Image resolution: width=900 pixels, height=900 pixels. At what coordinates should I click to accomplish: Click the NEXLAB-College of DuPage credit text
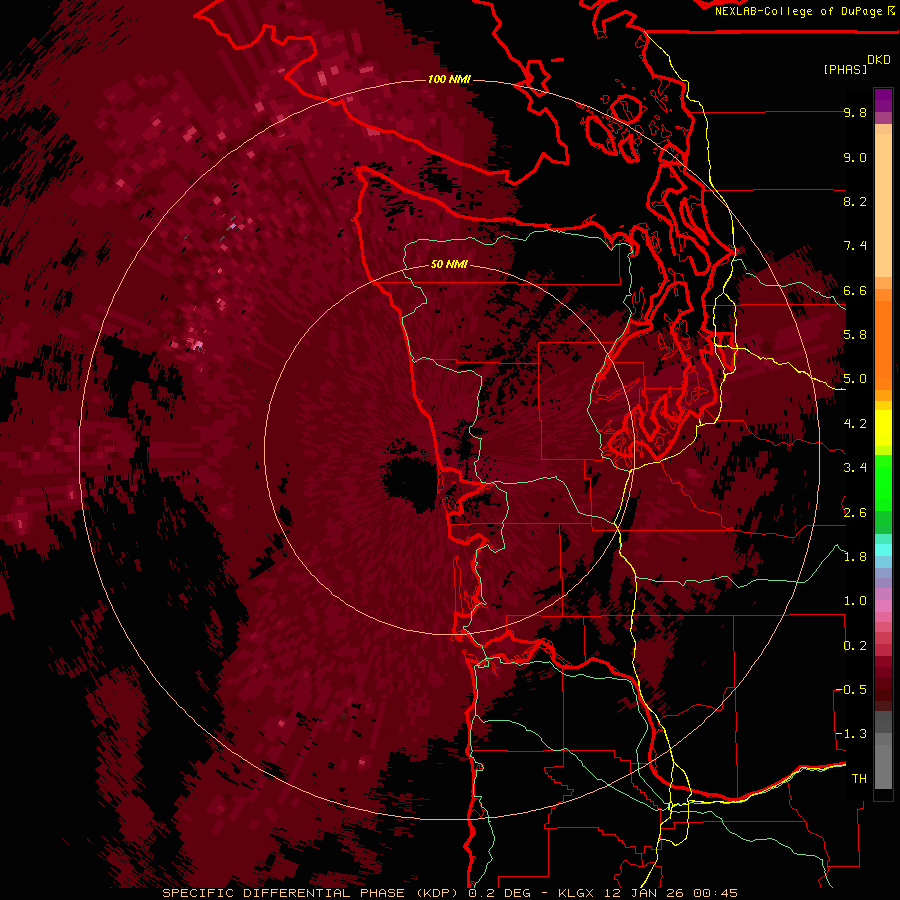pos(798,11)
